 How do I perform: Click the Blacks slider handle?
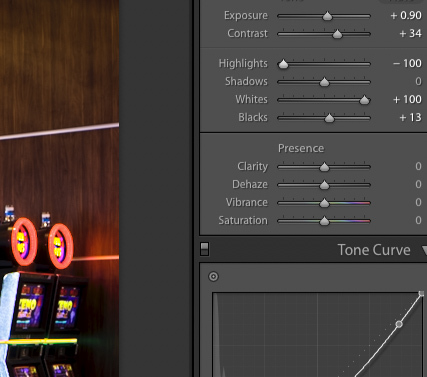click(x=329, y=118)
